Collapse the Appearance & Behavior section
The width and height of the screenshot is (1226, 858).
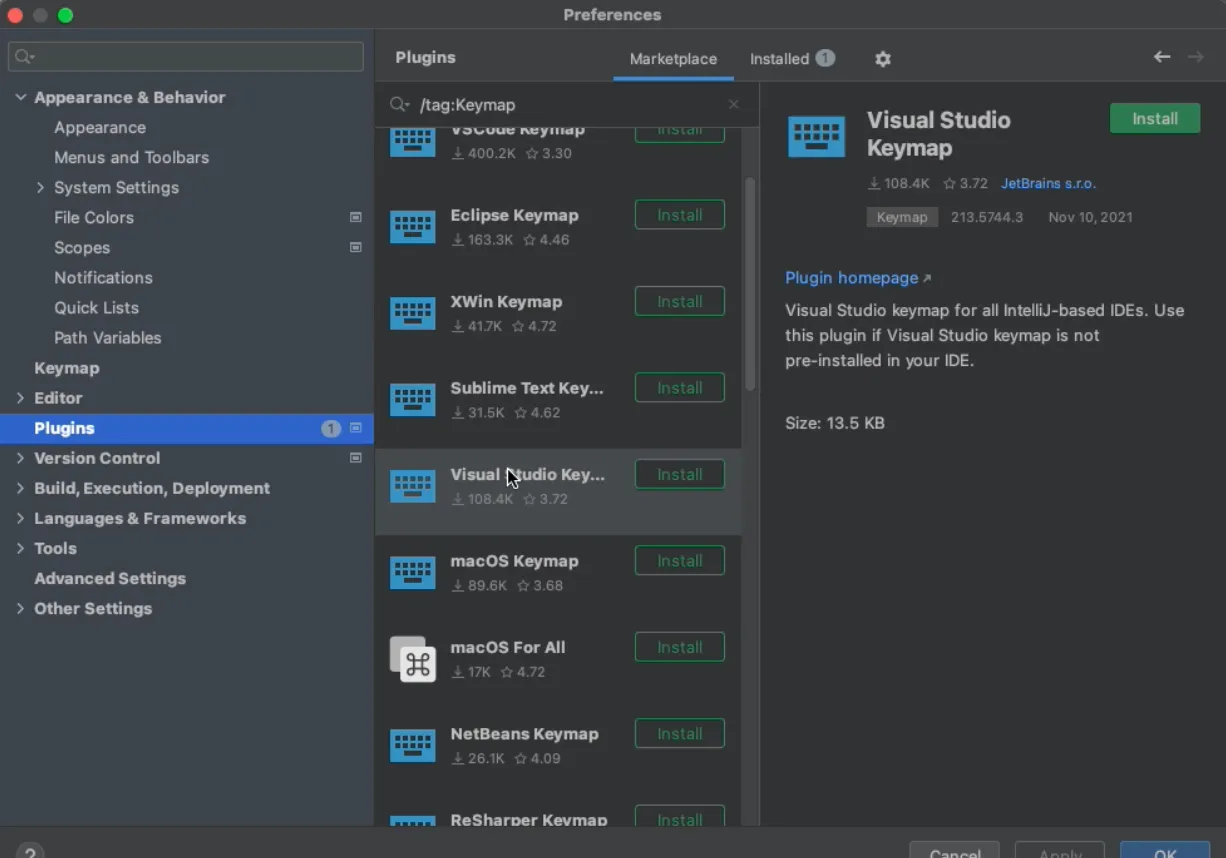point(20,97)
